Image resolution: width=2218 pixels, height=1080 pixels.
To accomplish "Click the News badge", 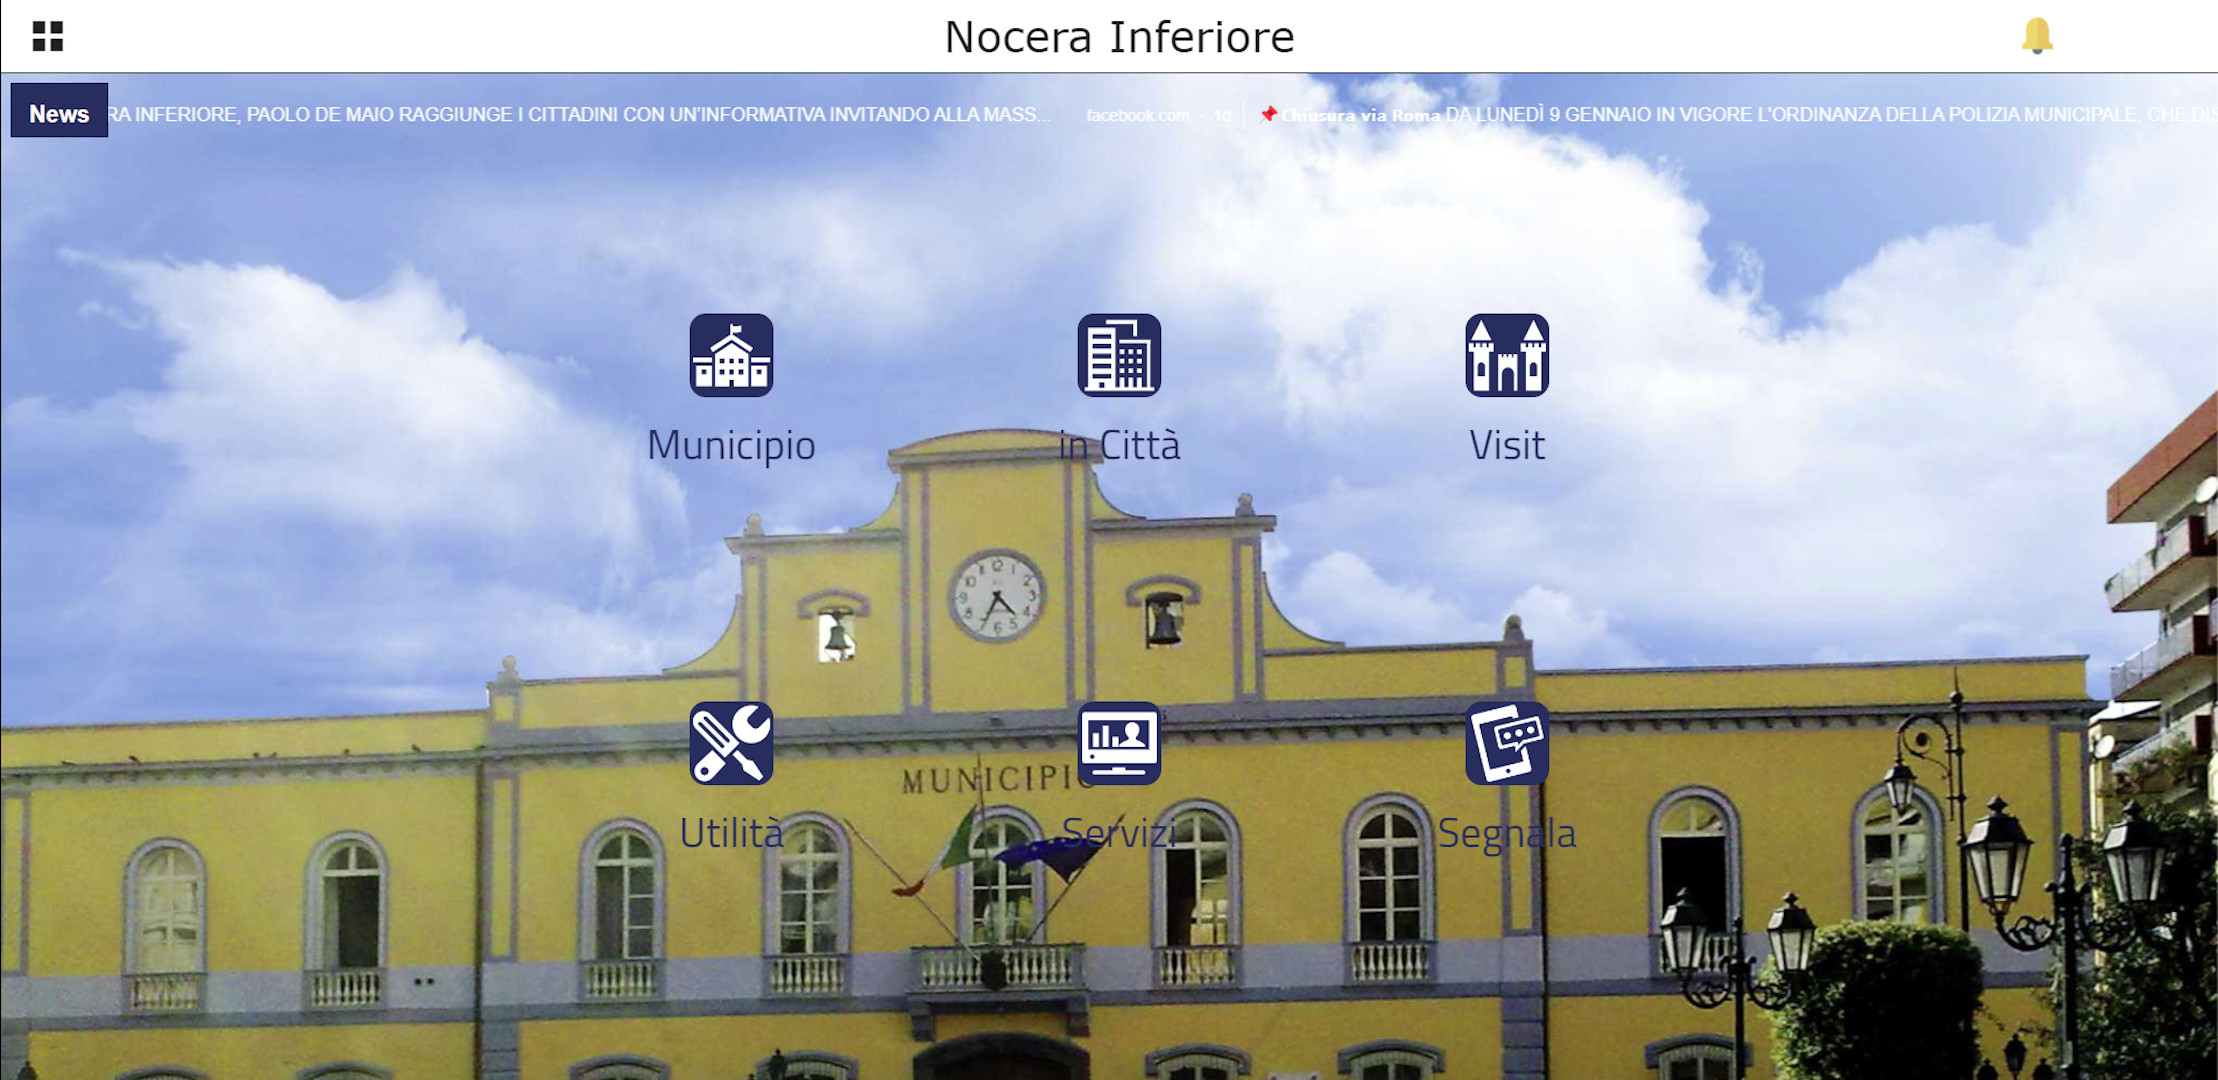I will (59, 113).
